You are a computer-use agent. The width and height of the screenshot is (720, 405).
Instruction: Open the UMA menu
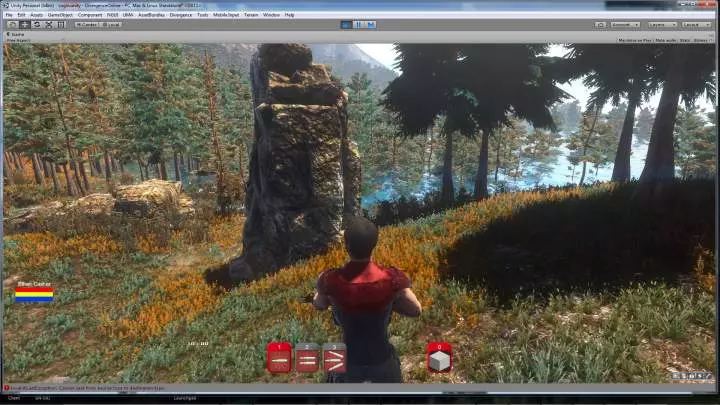point(128,15)
